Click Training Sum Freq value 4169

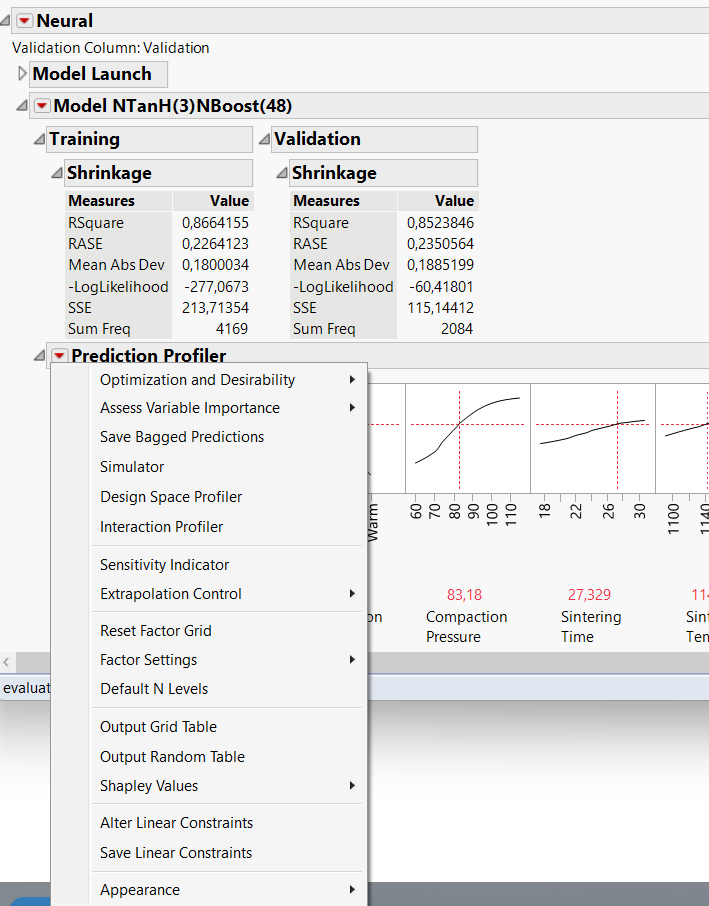coord(232,329)
